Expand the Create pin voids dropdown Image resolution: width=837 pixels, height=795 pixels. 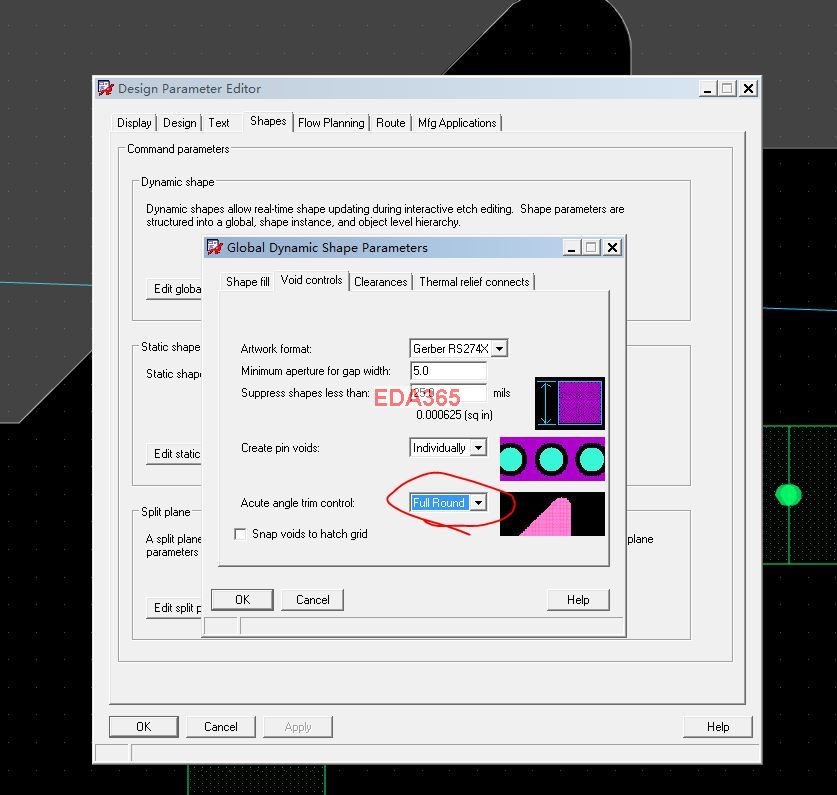(x=479, y=447)
